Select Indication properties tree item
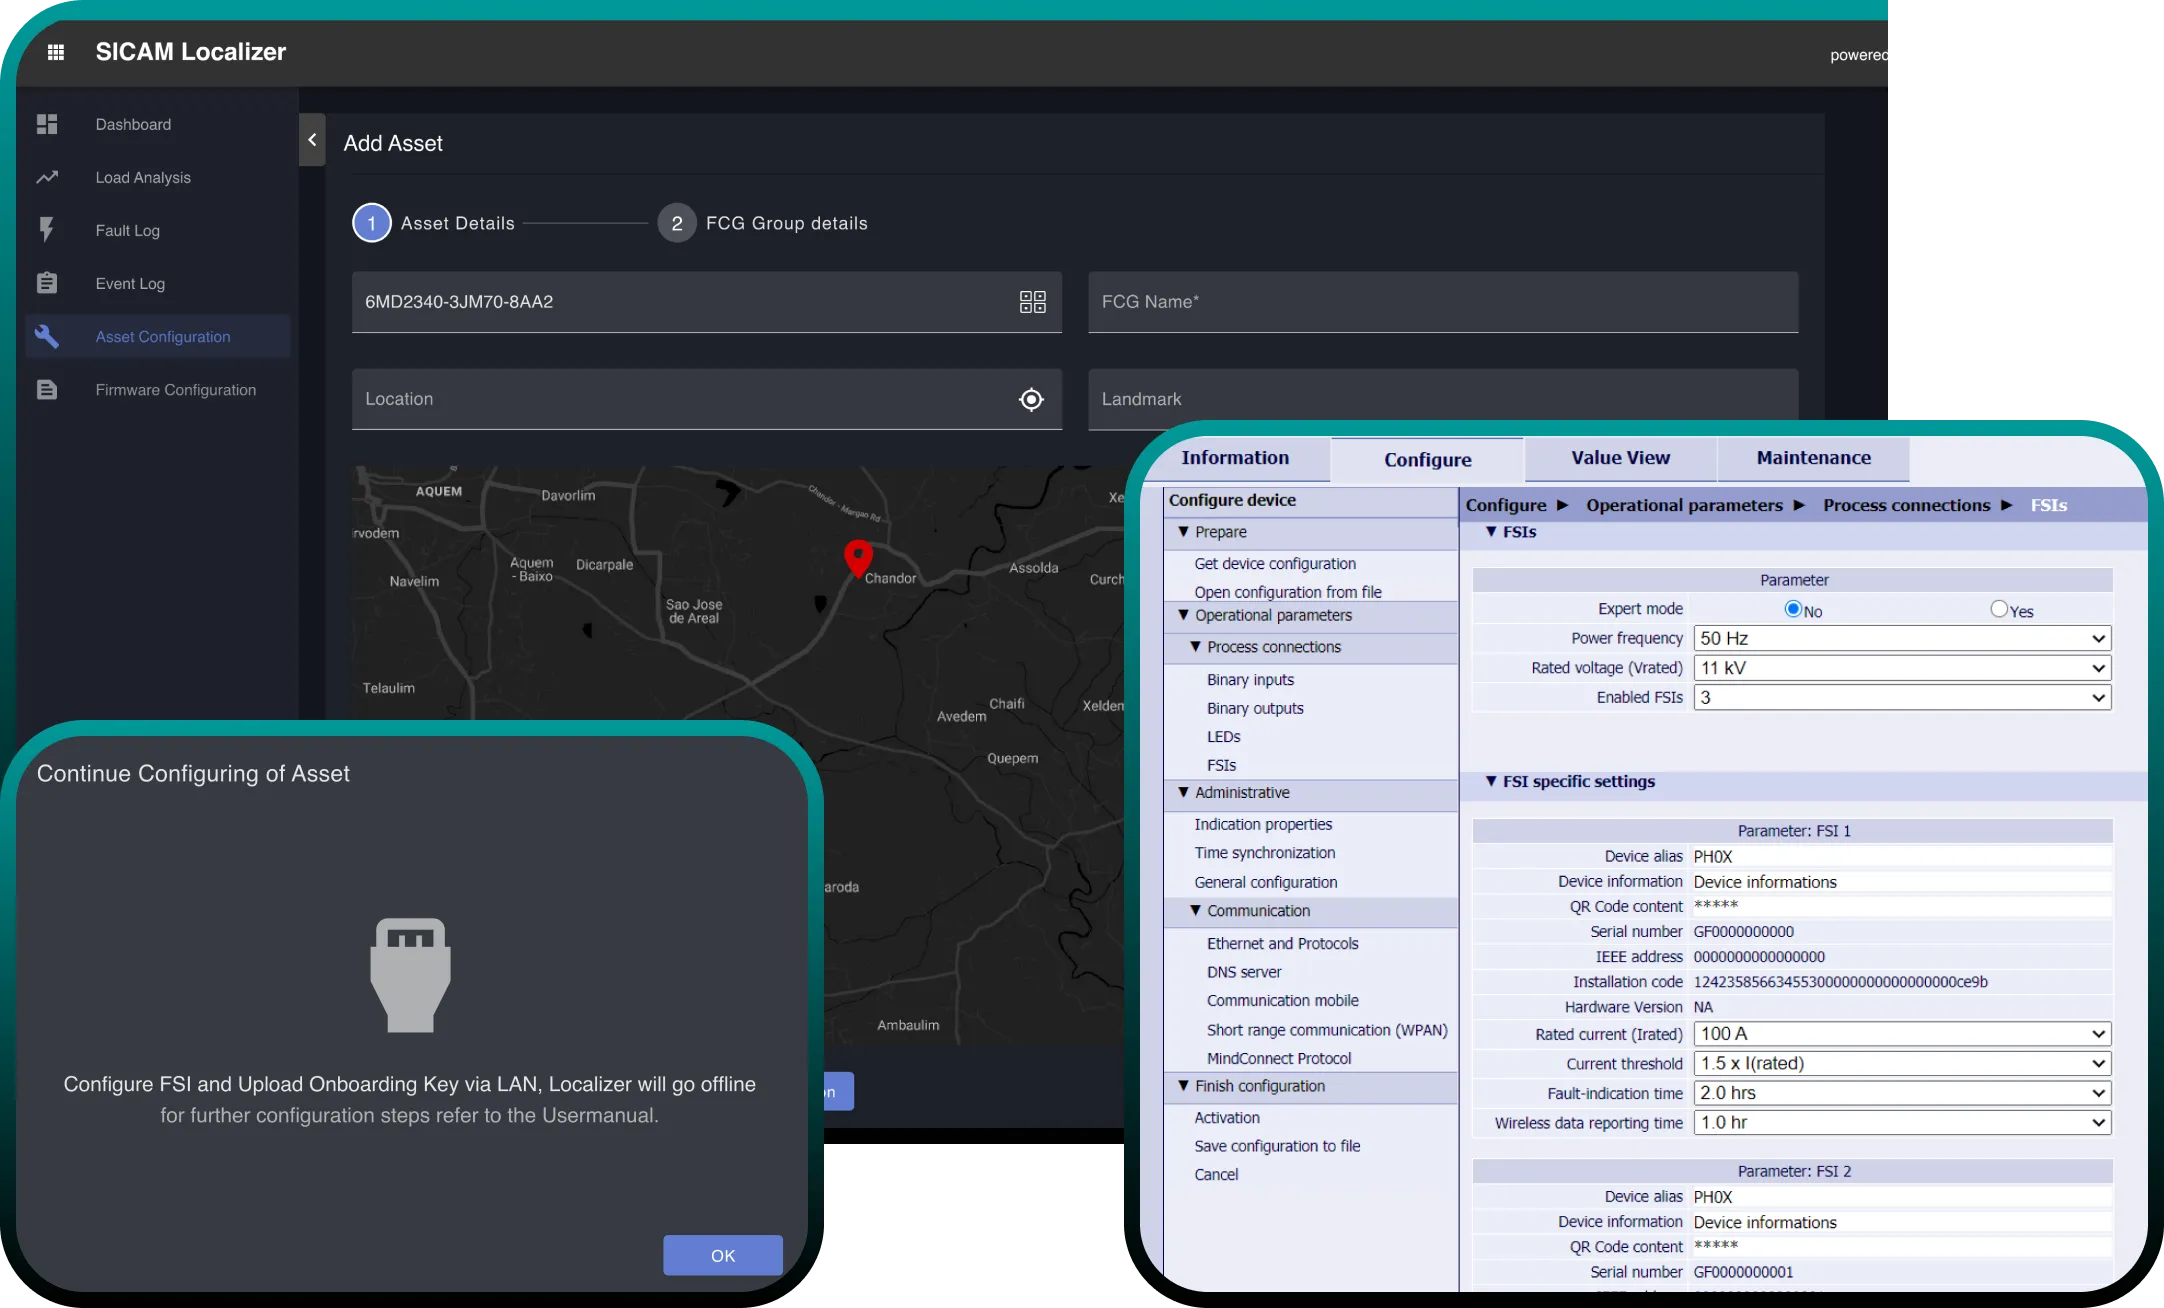Viewport: 2164px width, 1308px height. (x=1263, y=824)
